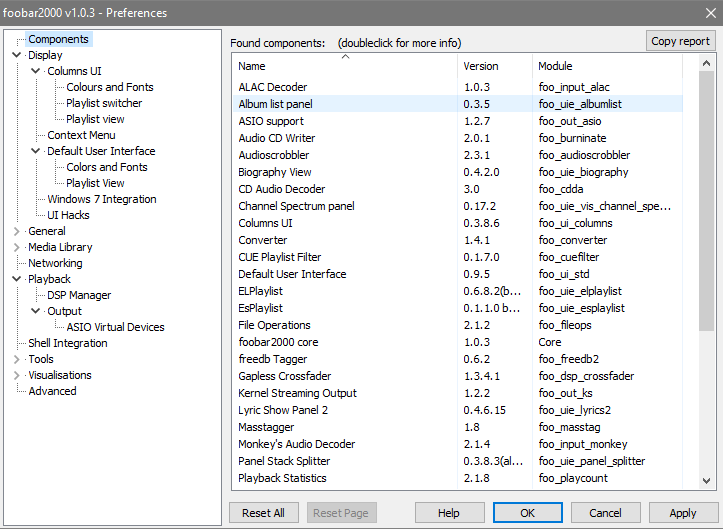Click the Copy report button
723x529 pixels.
tap(680, 41)
